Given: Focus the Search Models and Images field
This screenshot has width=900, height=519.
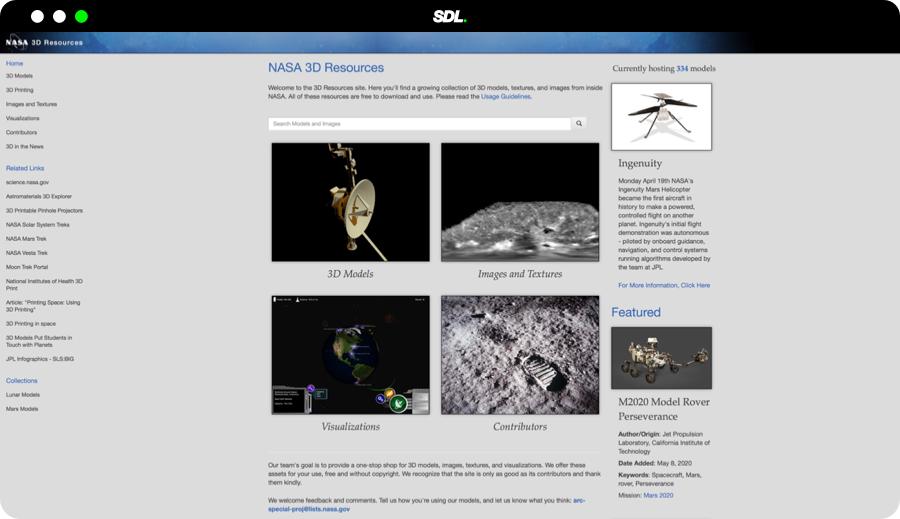Looking at the screenshot, I should pos(419,124).
